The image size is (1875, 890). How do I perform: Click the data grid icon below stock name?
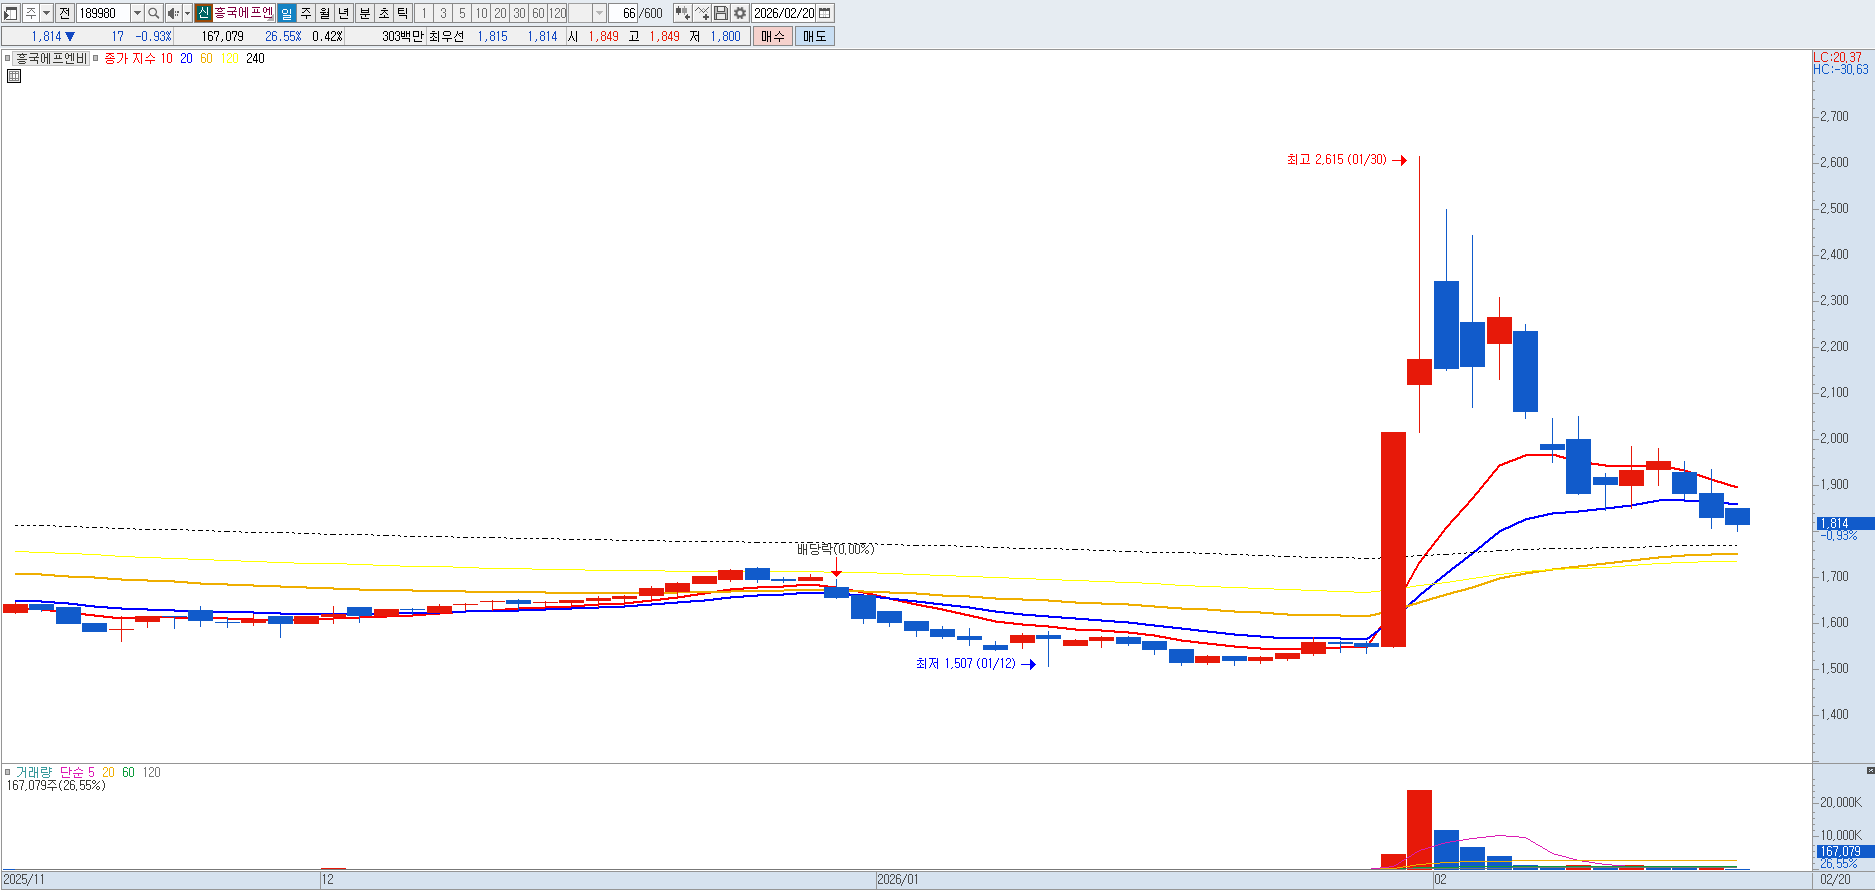[x=14, y=76]
